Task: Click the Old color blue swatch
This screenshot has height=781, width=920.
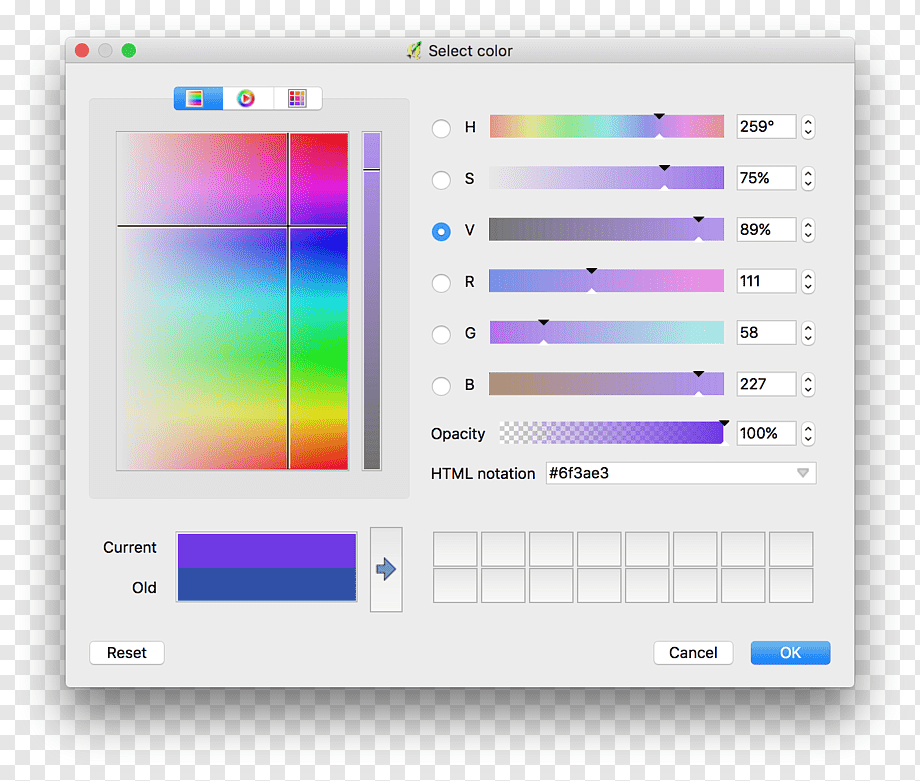Action: click(267, 584)
